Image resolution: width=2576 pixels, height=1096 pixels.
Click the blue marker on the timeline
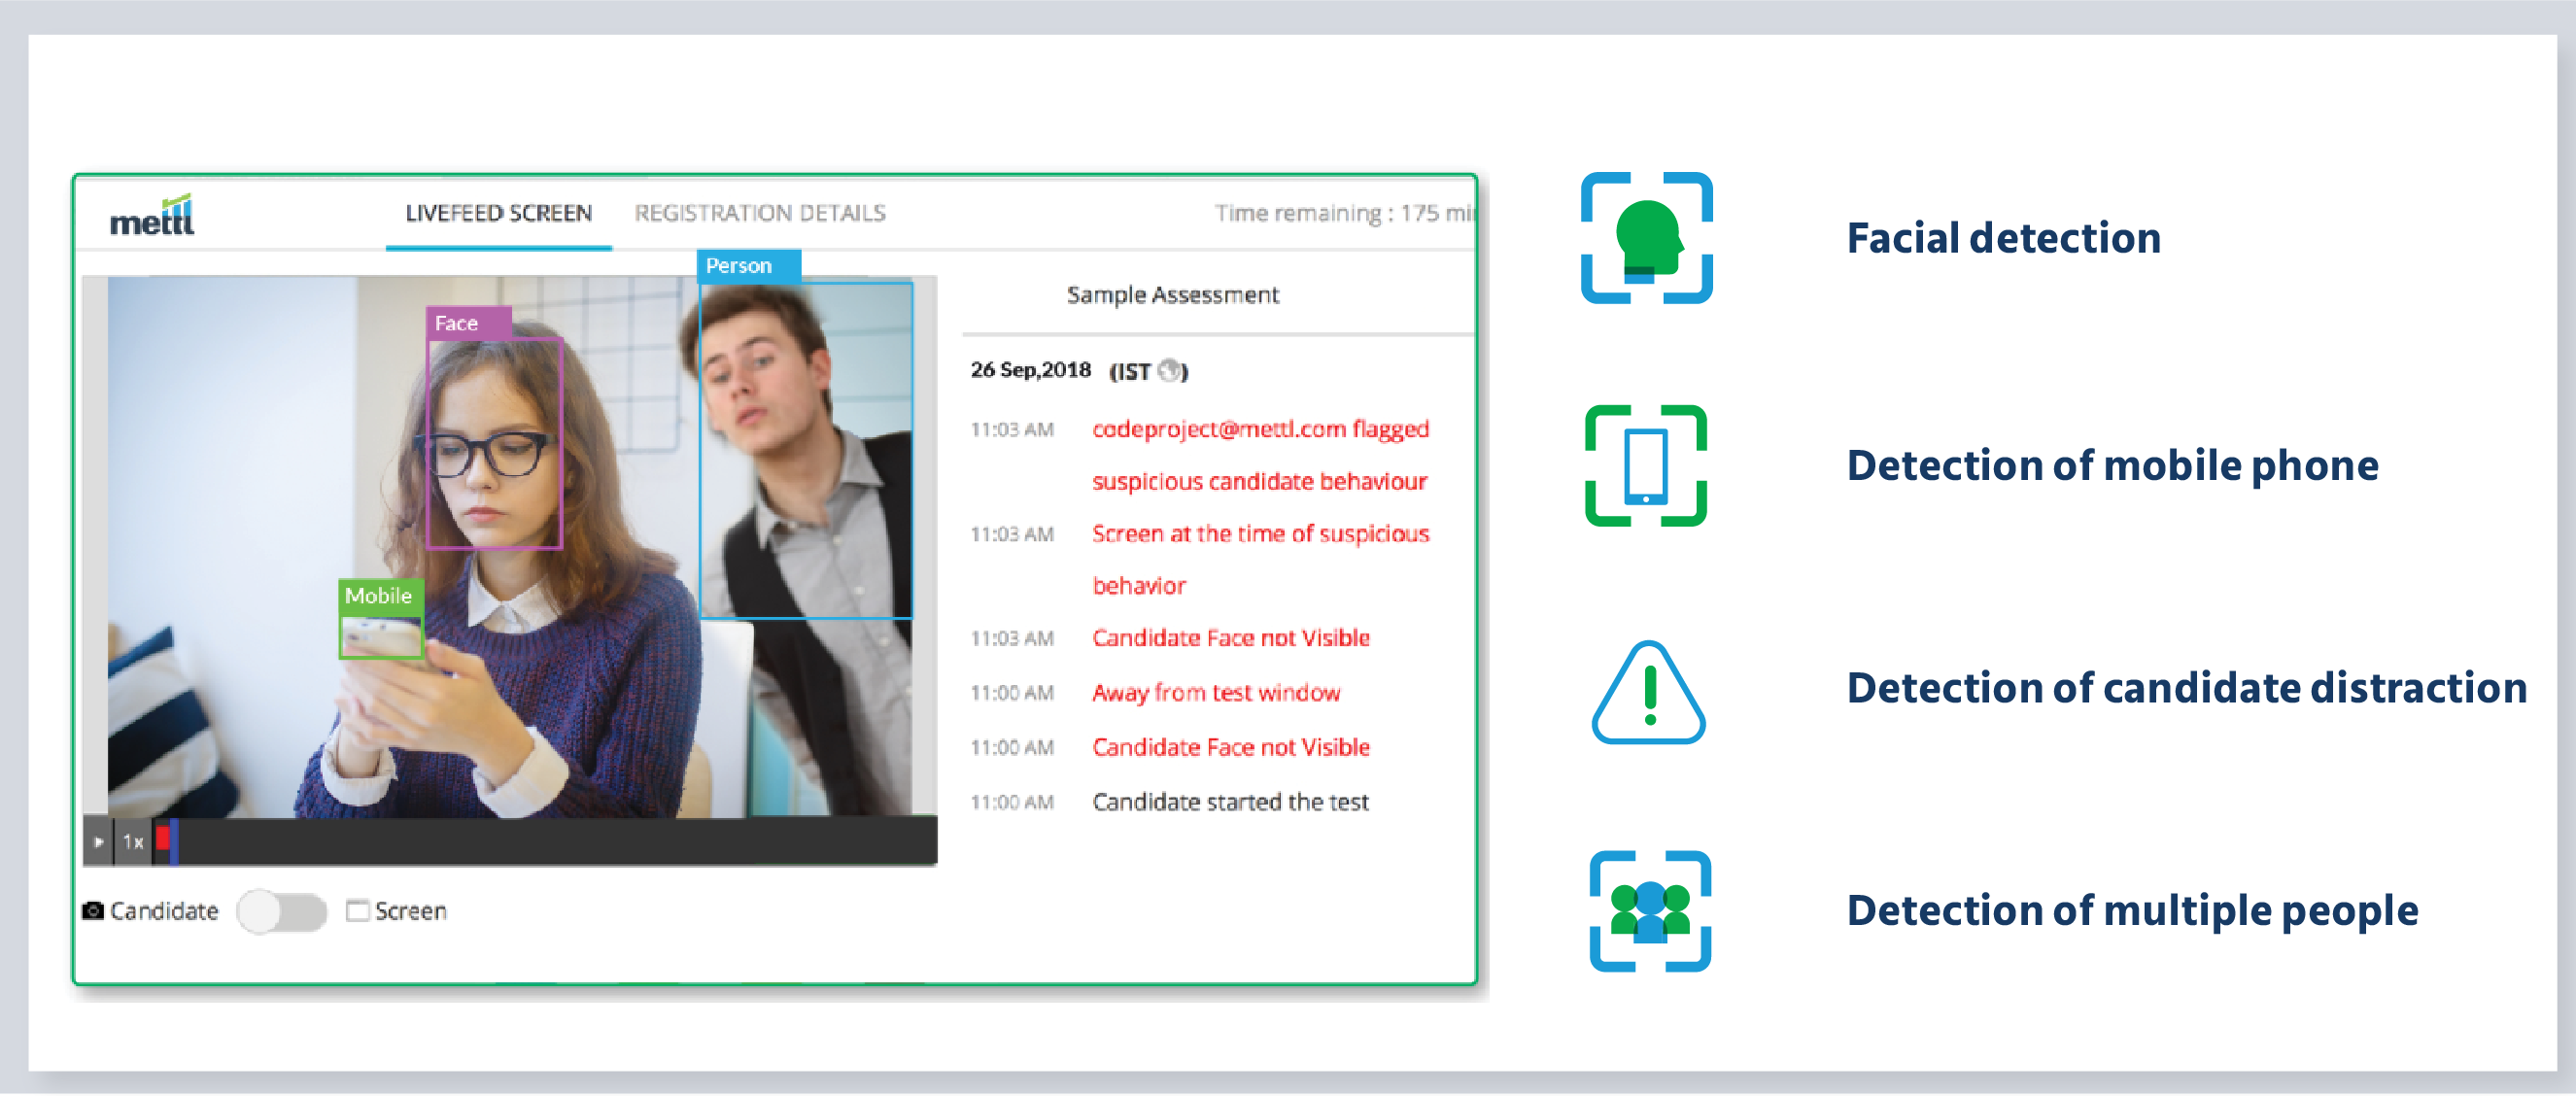pos(174,842)
